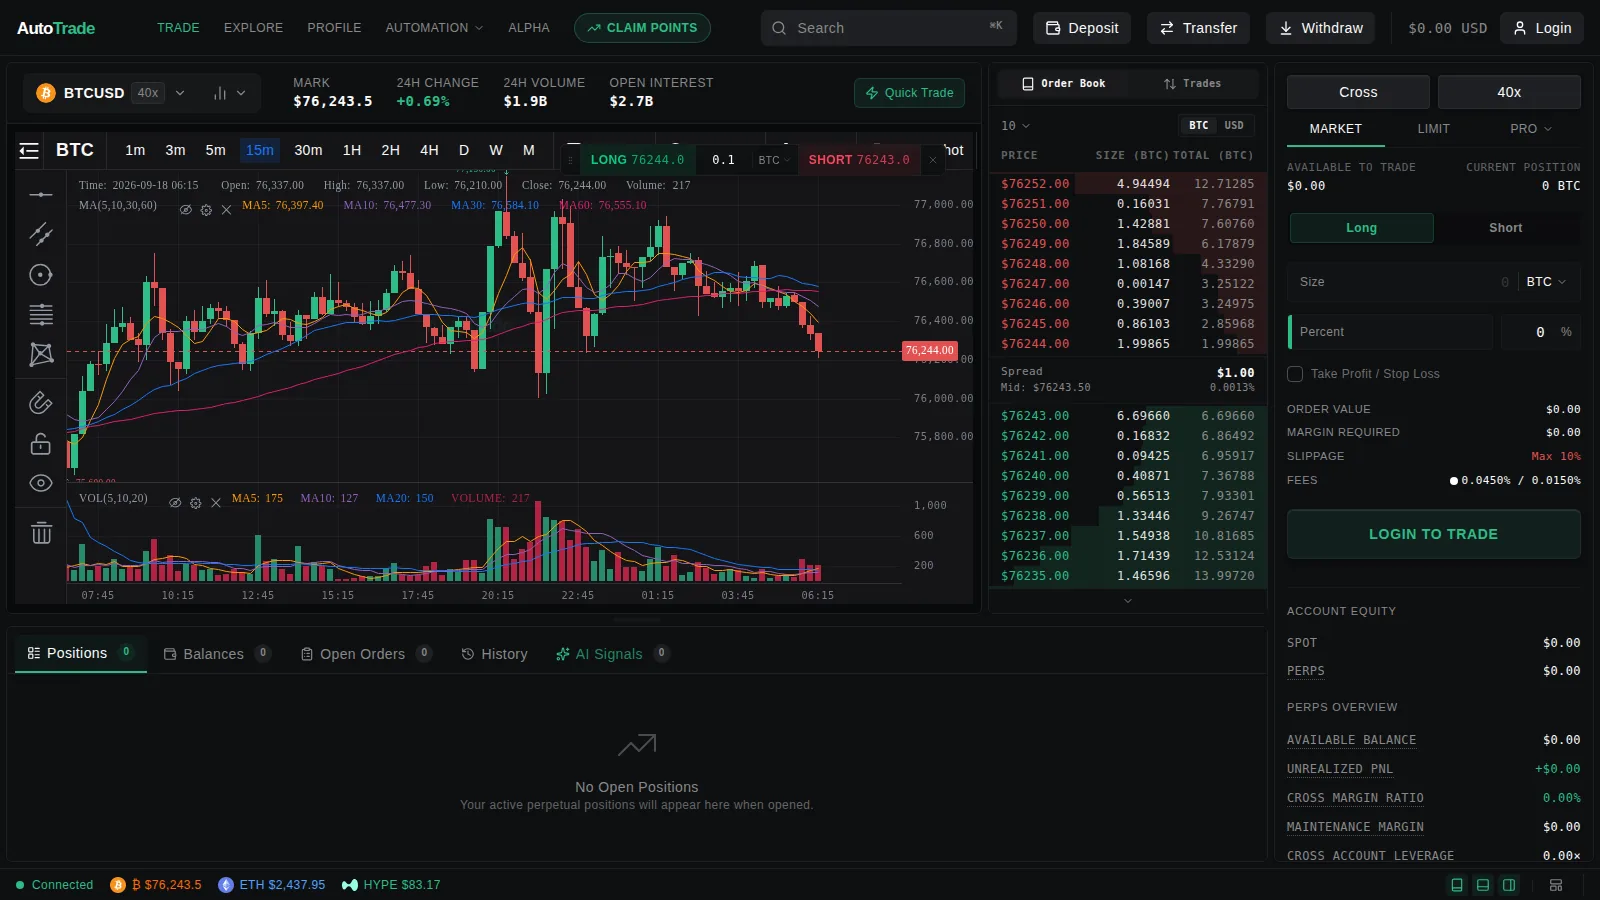Open the Fibonacci levels drawing tool
The width and height of the screenshot is (1600, 900).
click(x=41, y=314)
